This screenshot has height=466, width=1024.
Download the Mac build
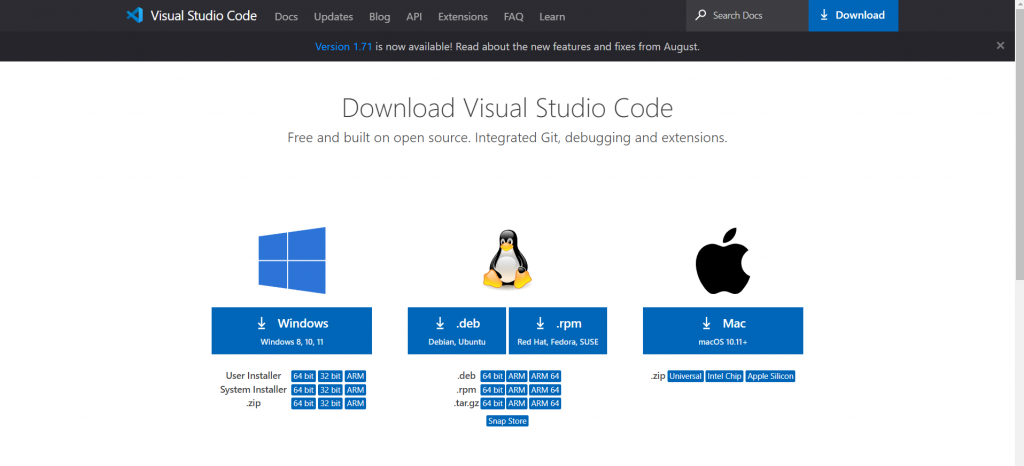pos(723,331)
